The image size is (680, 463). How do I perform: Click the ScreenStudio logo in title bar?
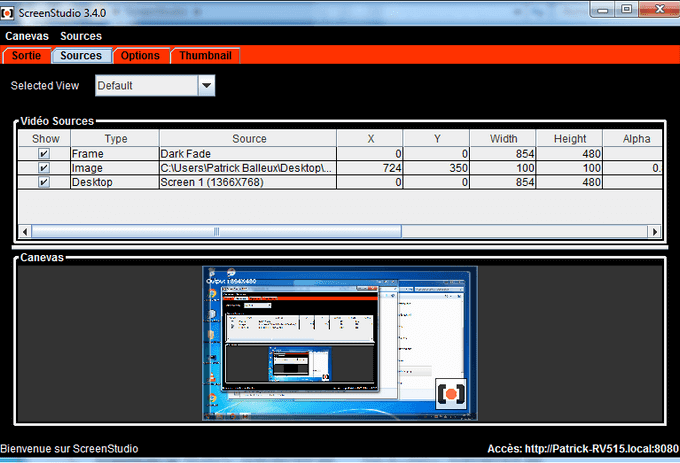click(7, 13)
